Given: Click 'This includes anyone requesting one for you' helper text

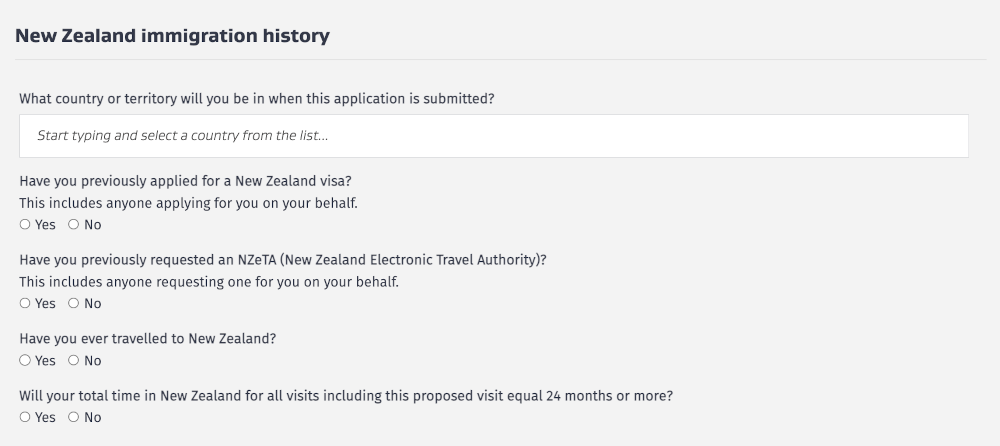Looking at the screenshot, I should point(208,281).
